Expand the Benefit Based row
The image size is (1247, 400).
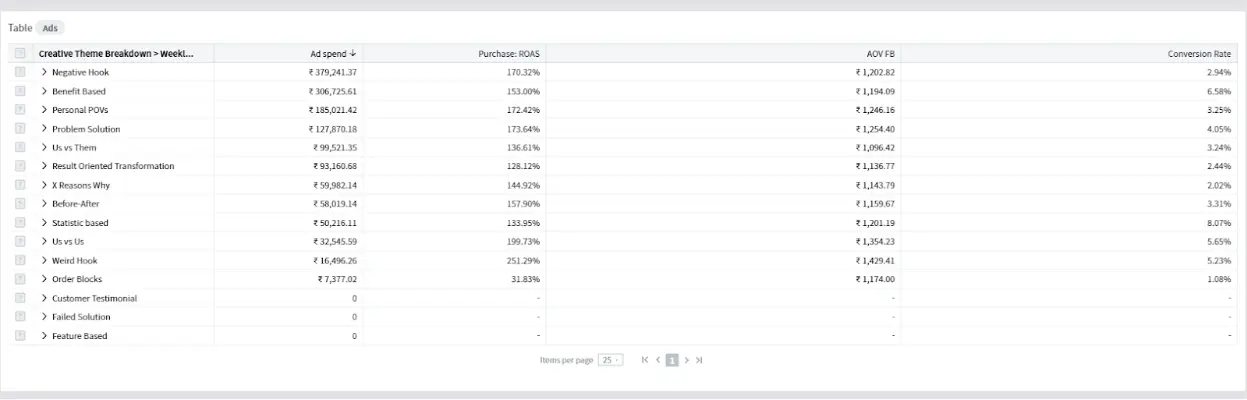pyautogui.click(x=44, y=91)
